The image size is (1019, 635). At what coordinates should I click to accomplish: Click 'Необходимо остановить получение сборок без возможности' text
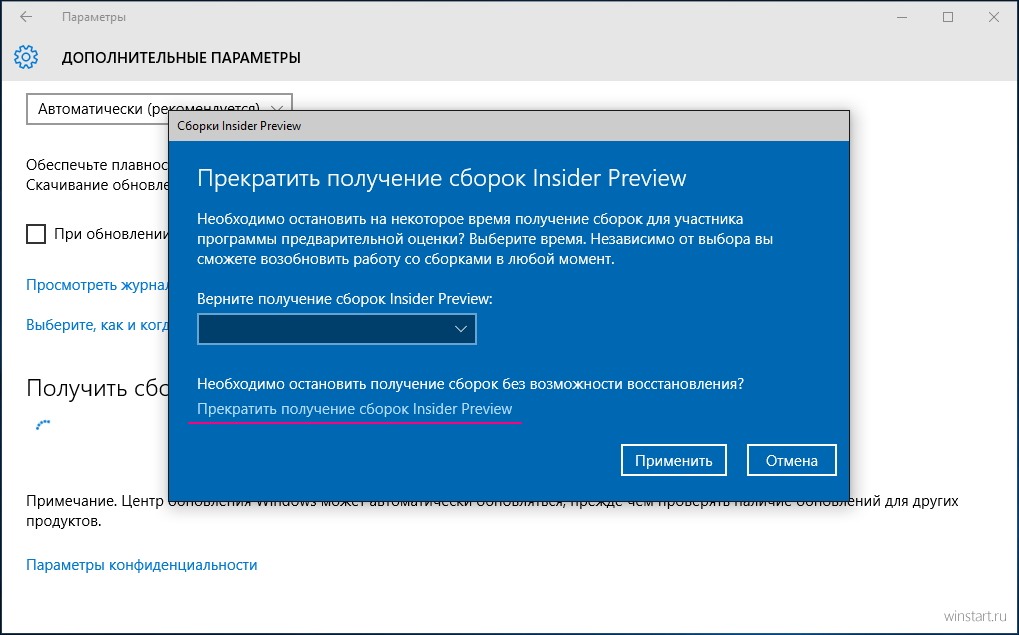[x=470, y=383]
